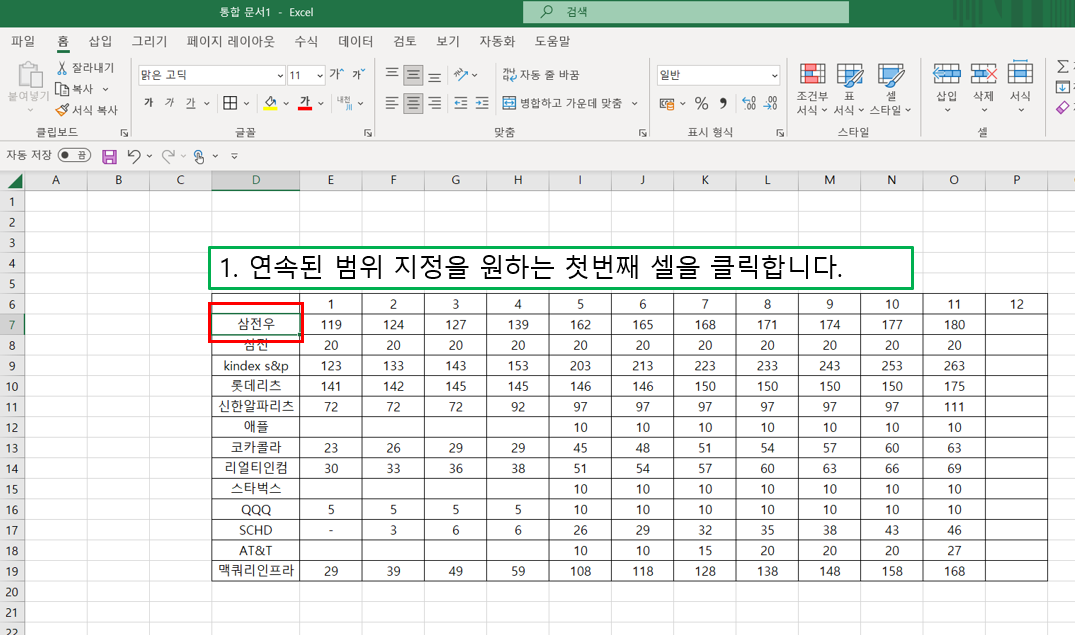Apply the red font color 가
Screen dimensions: 1075x635
click(x=305, y=103)
